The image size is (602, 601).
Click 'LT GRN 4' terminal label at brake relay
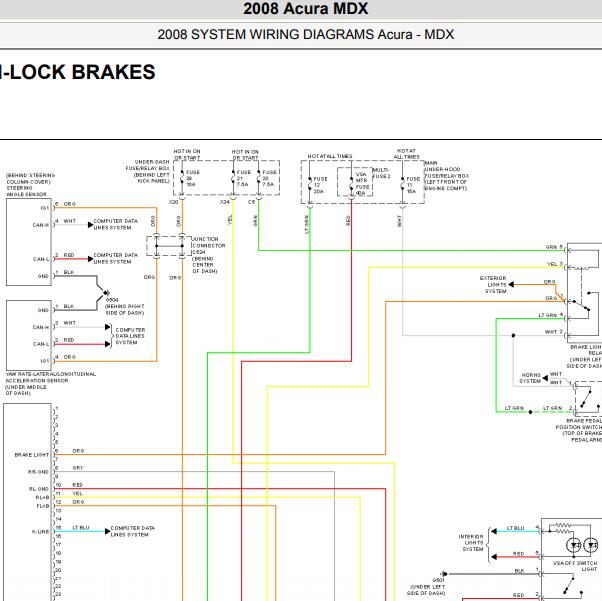point(551,315)
